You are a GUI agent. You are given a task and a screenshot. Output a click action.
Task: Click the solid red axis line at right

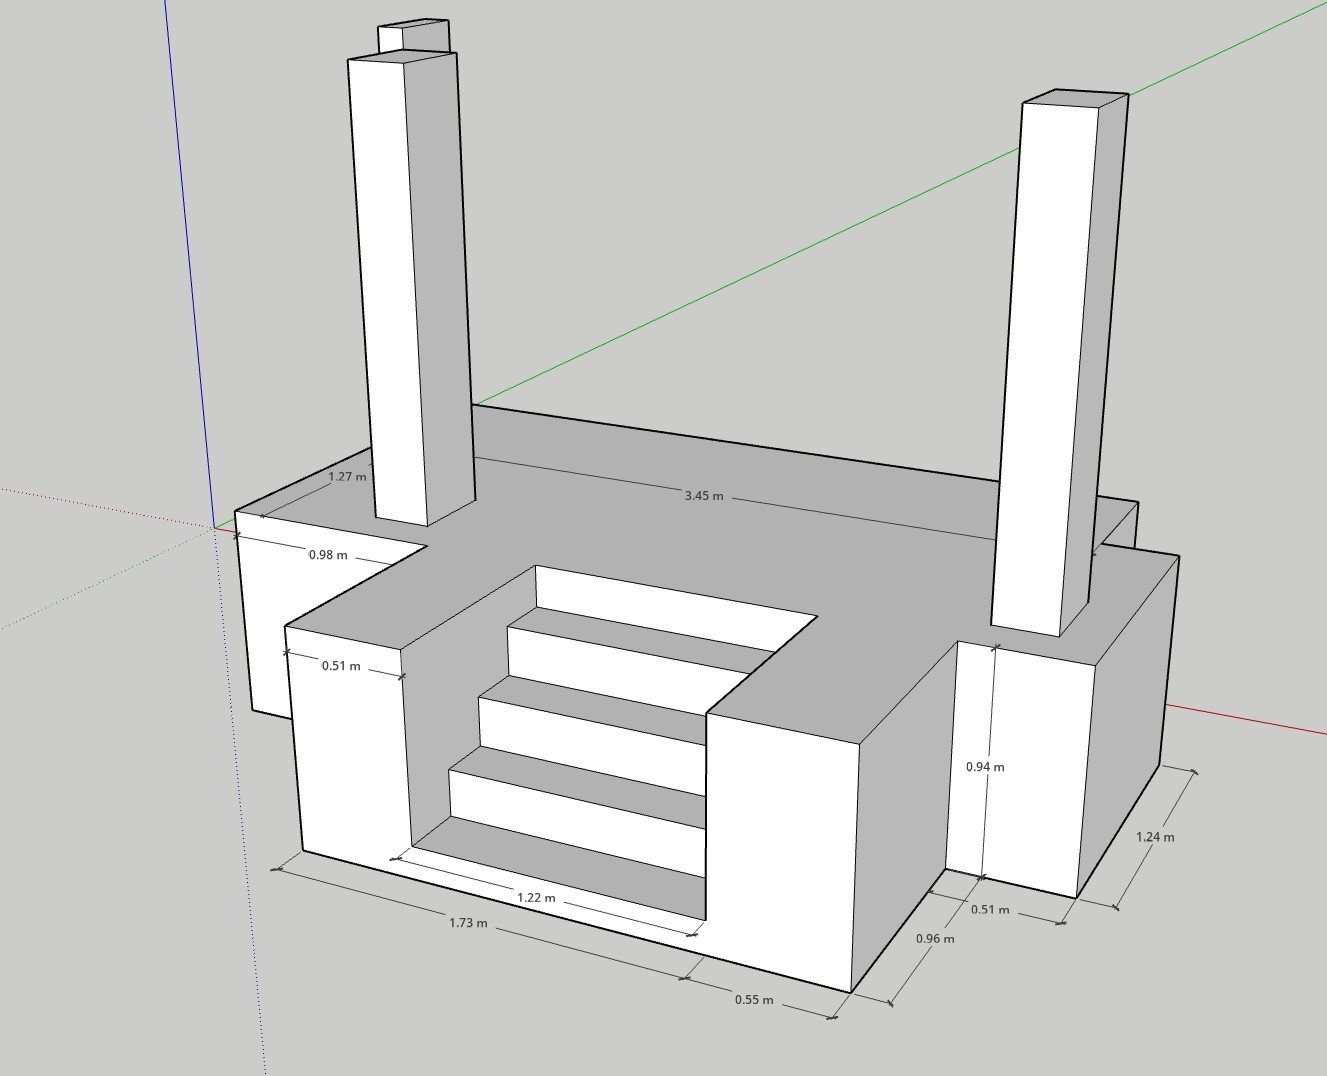coord(1250,720)
